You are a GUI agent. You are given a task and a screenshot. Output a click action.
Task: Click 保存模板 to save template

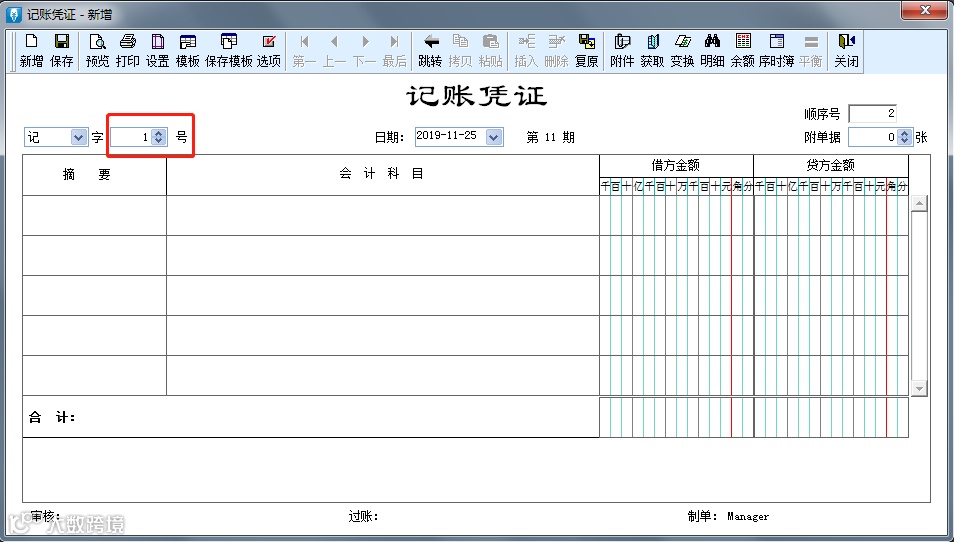point(229,50)
